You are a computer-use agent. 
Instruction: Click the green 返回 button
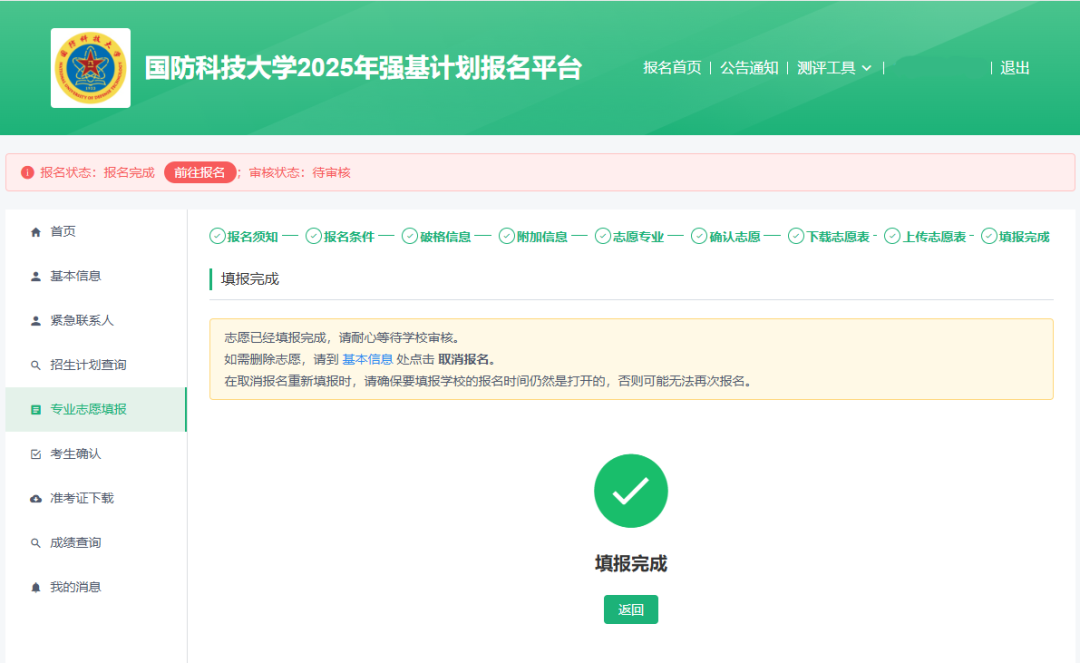click(631, 609)
